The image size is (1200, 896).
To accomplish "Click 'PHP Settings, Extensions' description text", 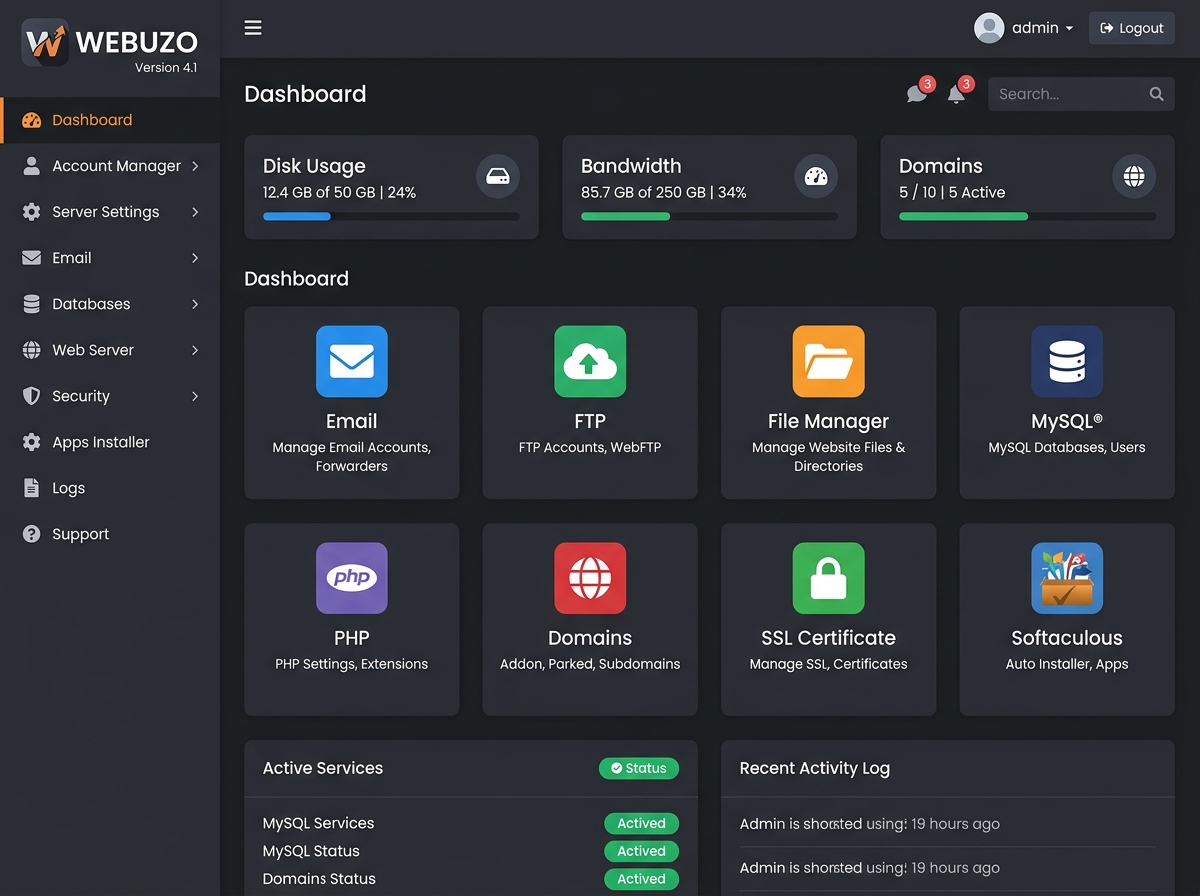I will 352,664.
